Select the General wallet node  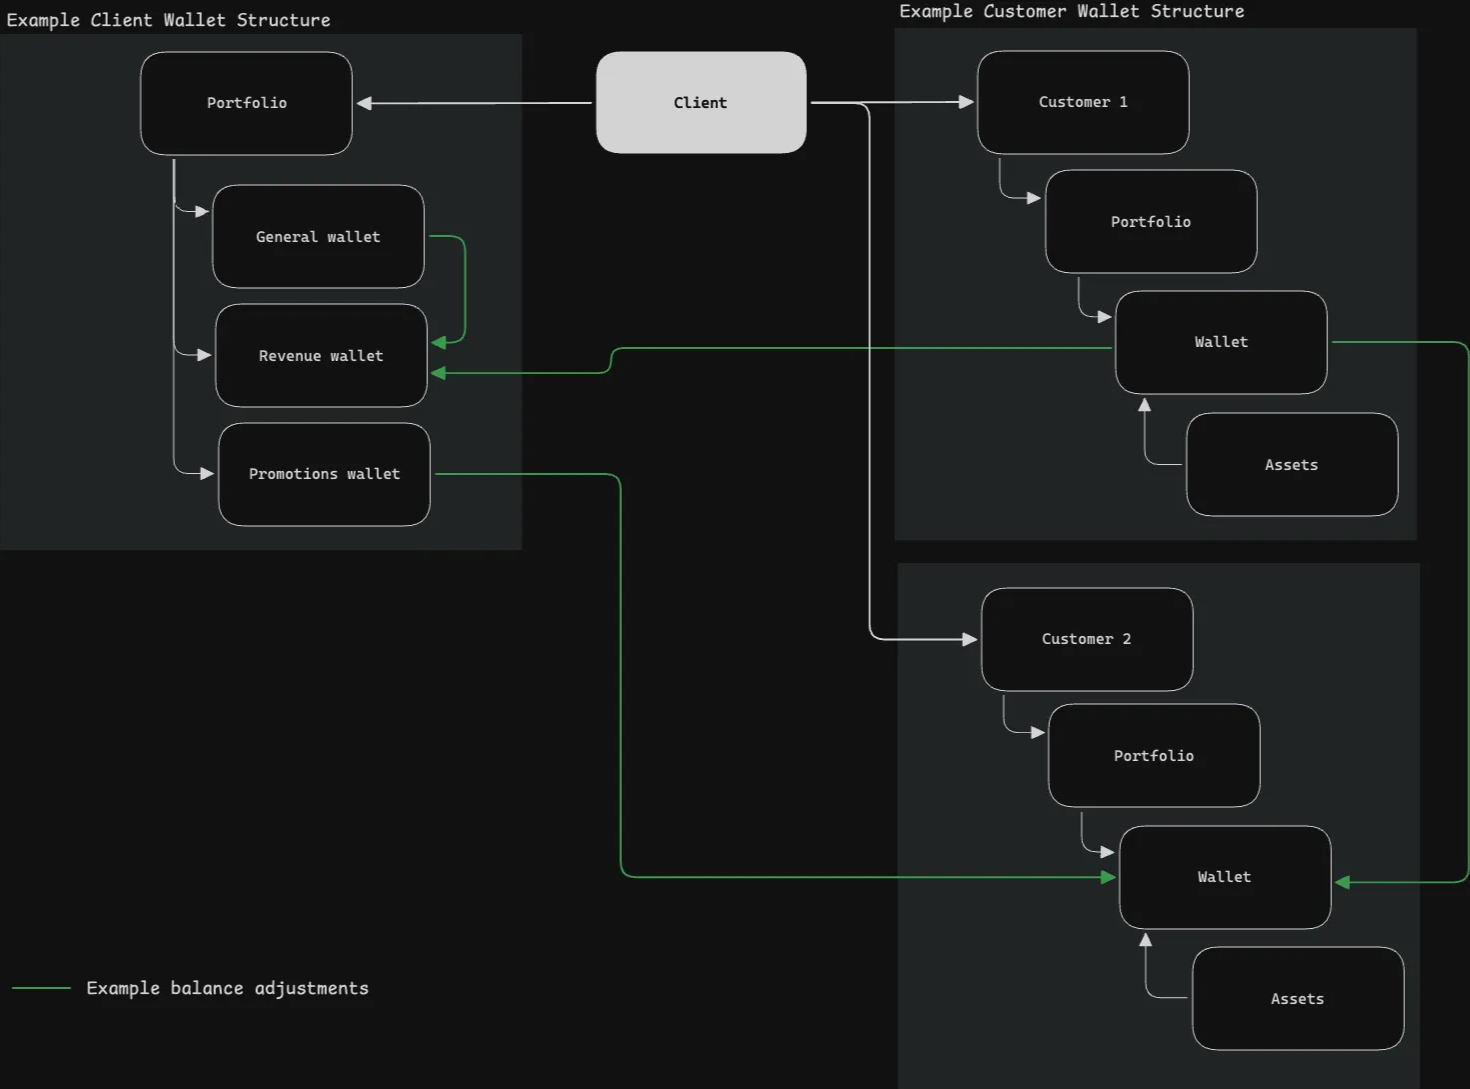point(318,237)
